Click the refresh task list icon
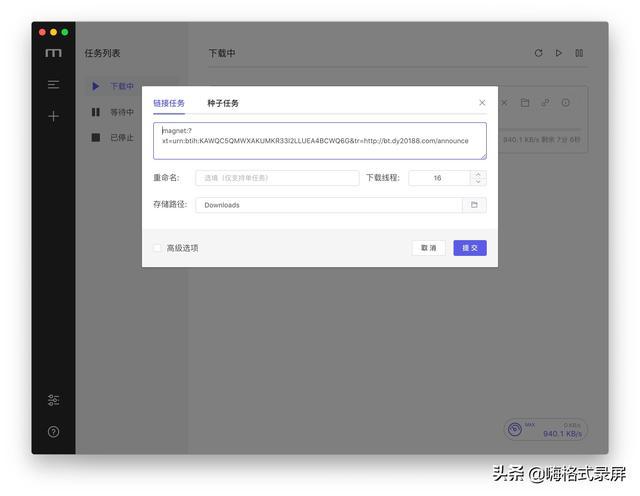This screenshot has height=496, width=640. click(x=538, y=53)
